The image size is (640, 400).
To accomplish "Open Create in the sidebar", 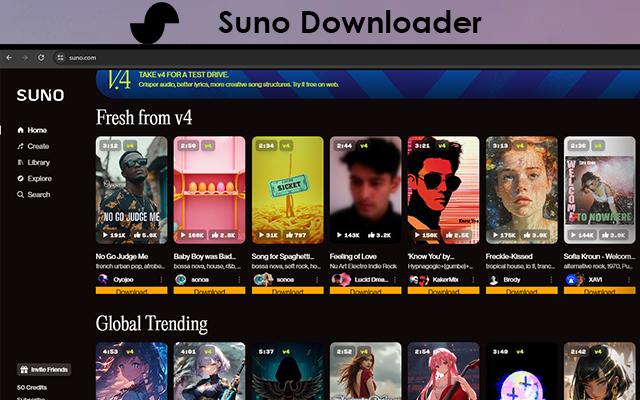I will coord(33,146).
